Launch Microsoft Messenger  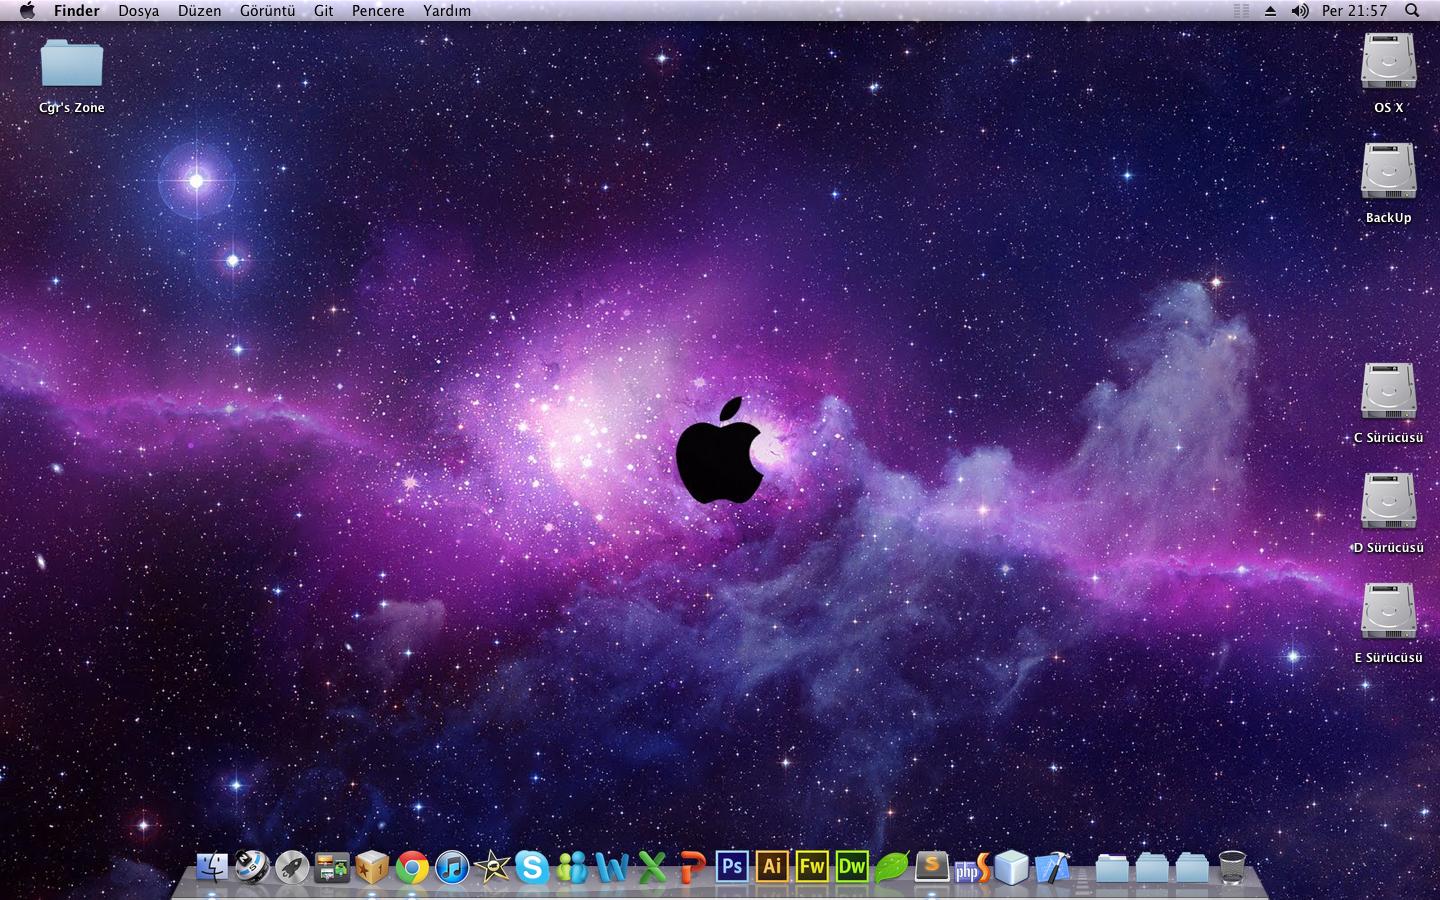click(x=572, y=867)
